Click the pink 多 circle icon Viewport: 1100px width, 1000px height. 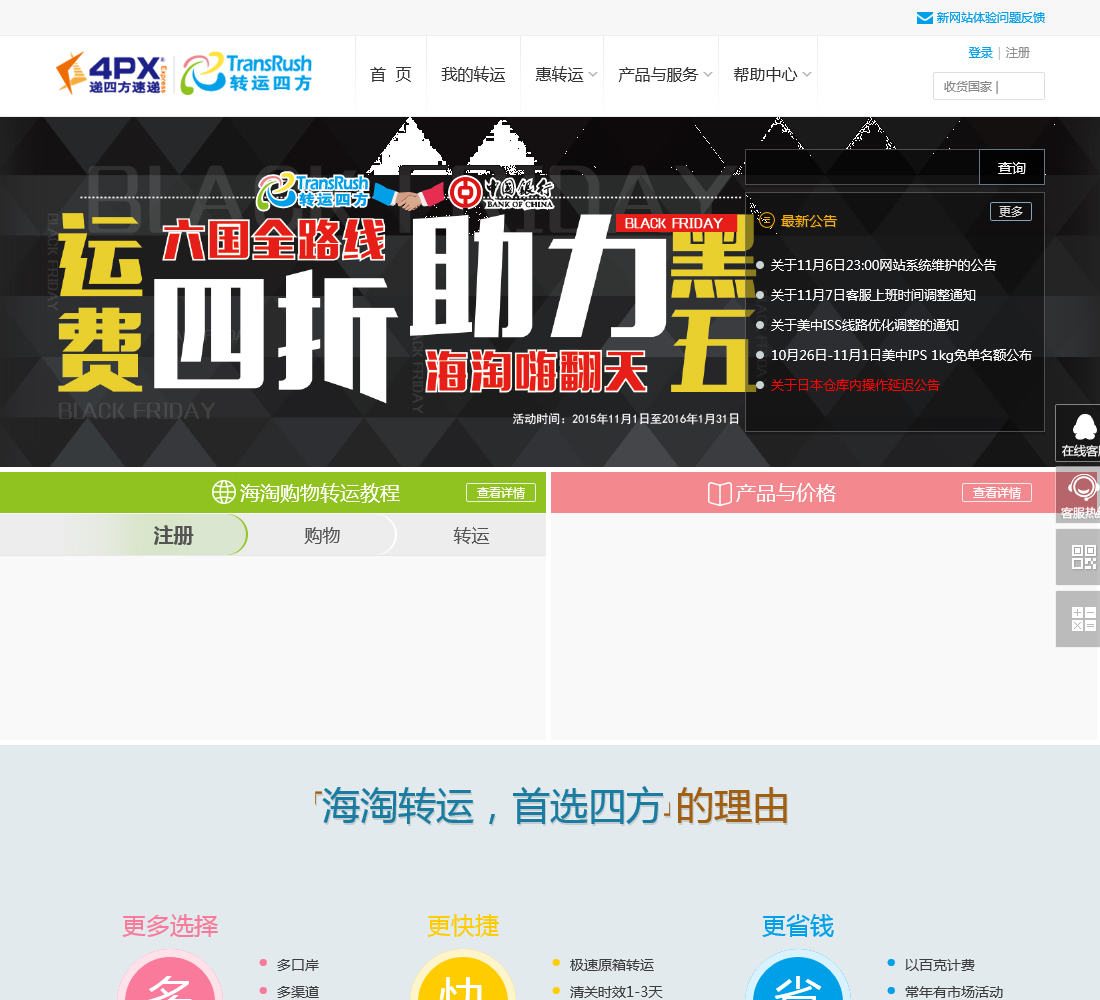coord(170,977)
